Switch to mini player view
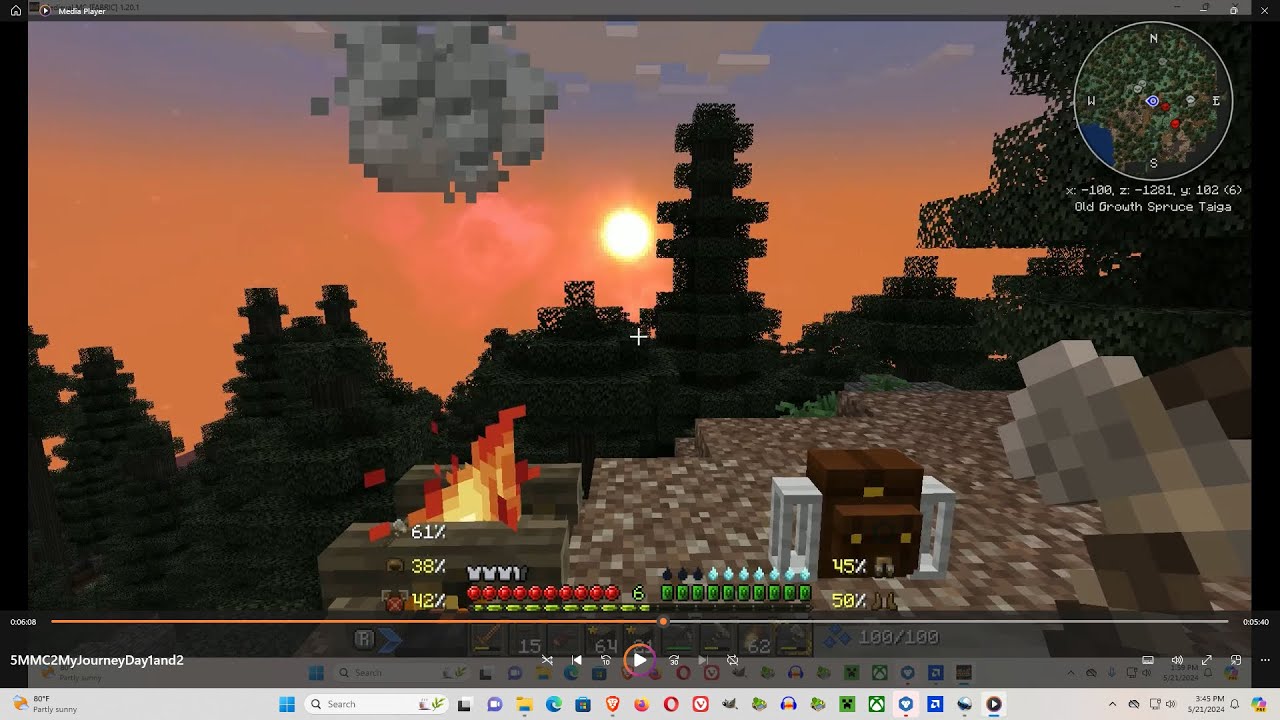This screenshot has width=1280, height=720. click(x=1235, y=660)
